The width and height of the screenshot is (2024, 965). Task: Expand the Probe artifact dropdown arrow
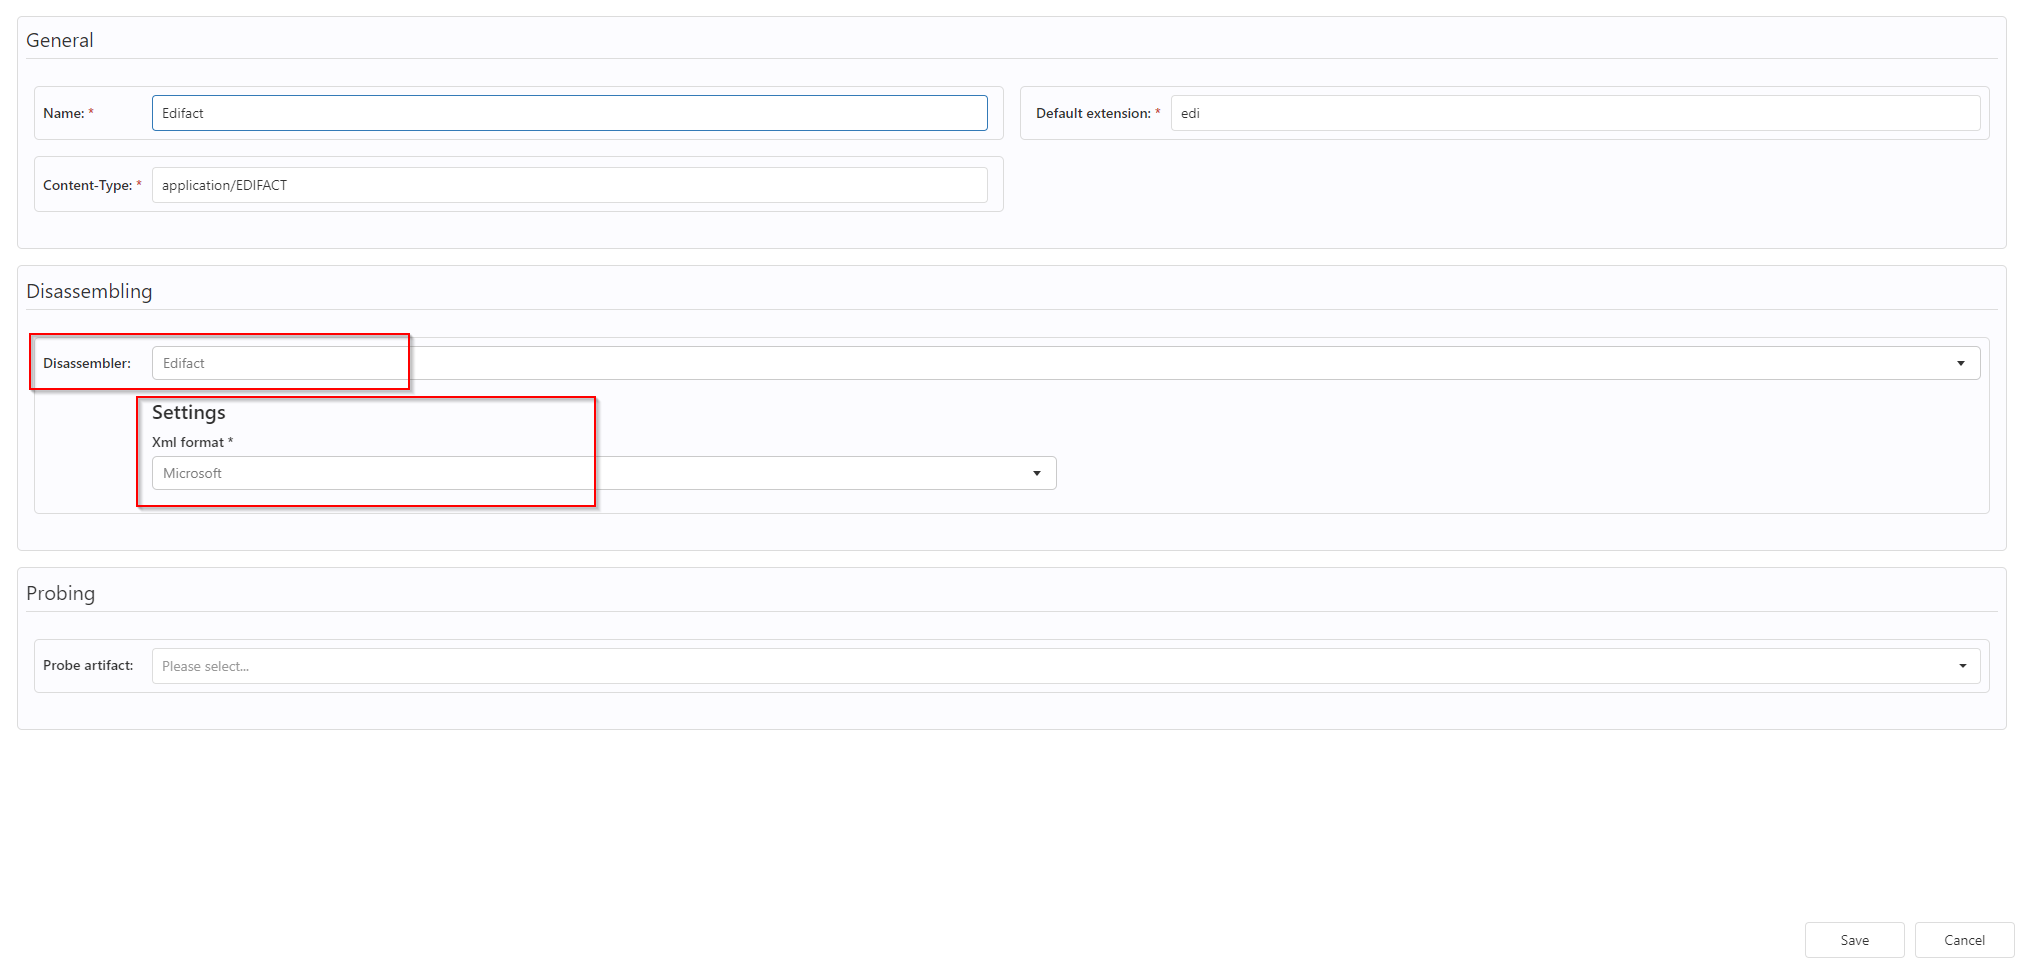[x=1962, y=666]
